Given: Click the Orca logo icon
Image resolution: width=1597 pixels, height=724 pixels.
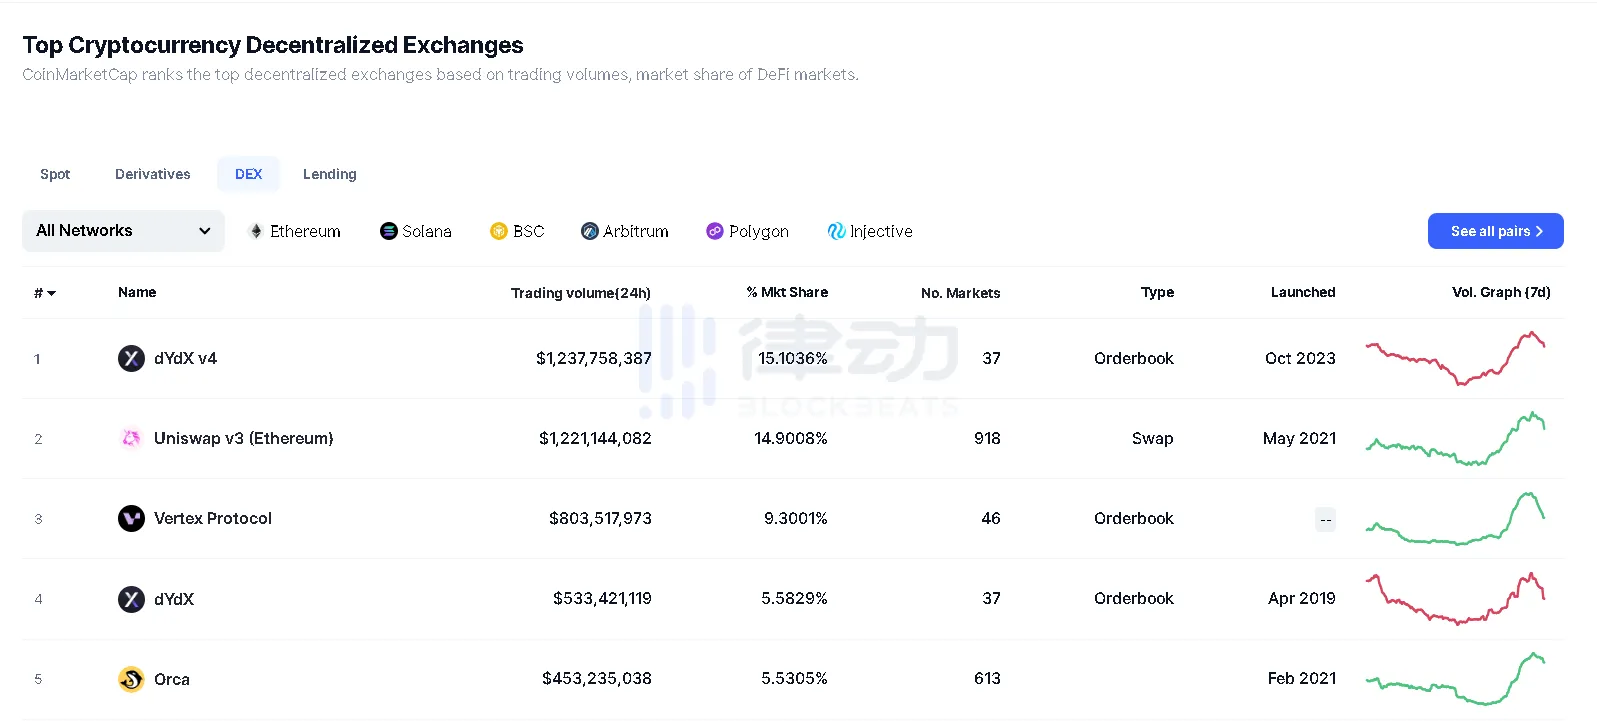Looking at the screenshot, I should coord(131,679).
